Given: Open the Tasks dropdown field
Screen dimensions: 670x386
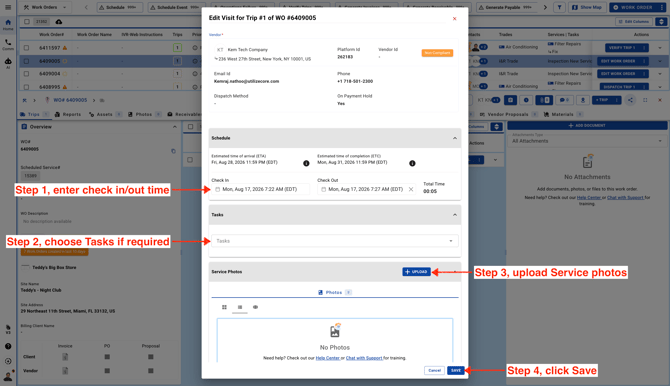Looking at the screenshot, I should [x=335, y=241].
